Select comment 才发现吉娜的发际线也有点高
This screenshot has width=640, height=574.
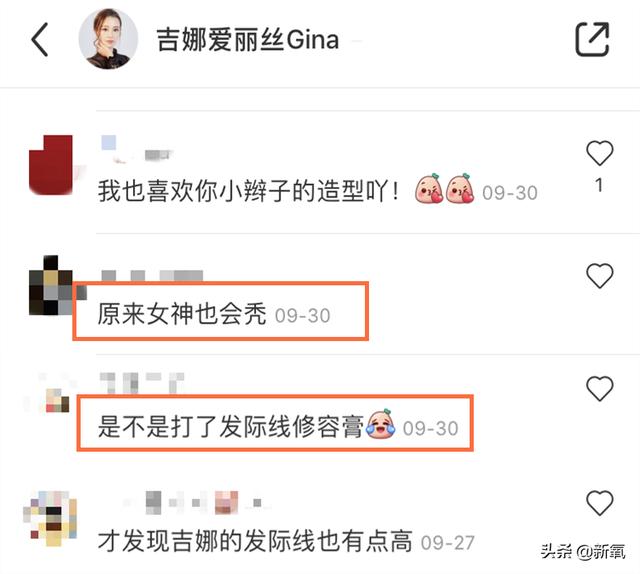click(x=255, y=541)
